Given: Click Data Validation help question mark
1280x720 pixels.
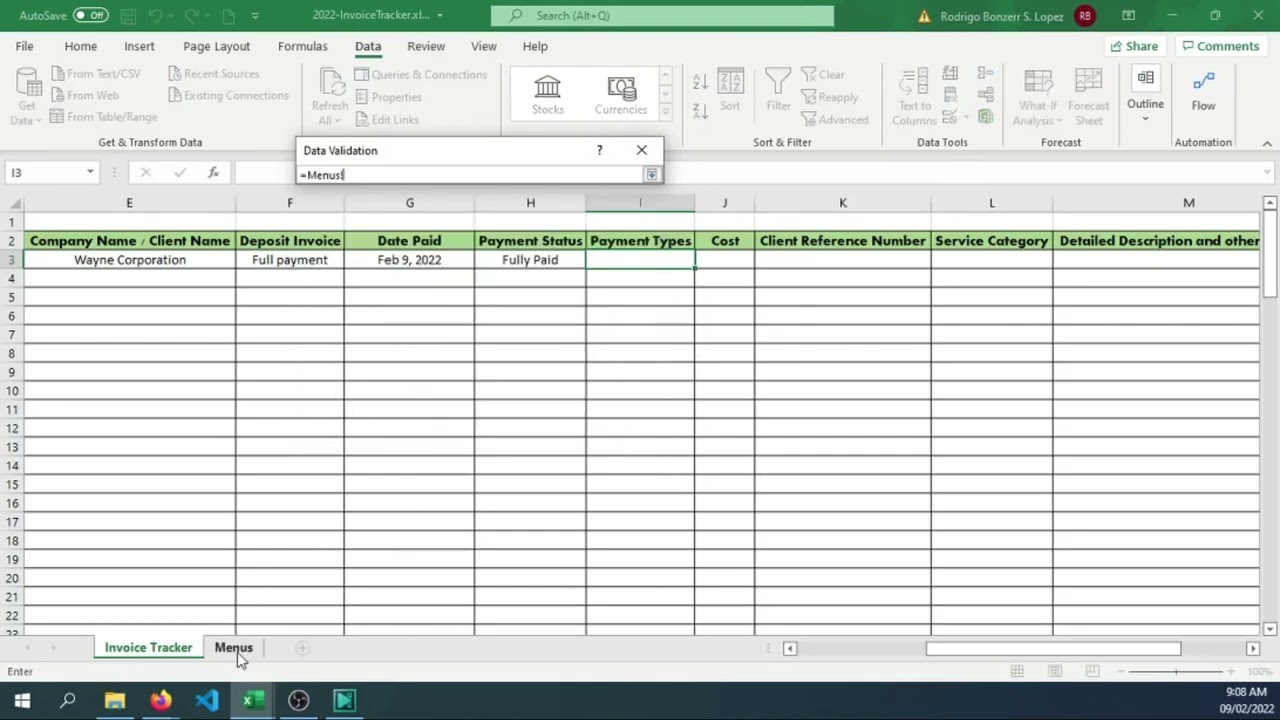Looking at the screenshot, I should point(599,150).
